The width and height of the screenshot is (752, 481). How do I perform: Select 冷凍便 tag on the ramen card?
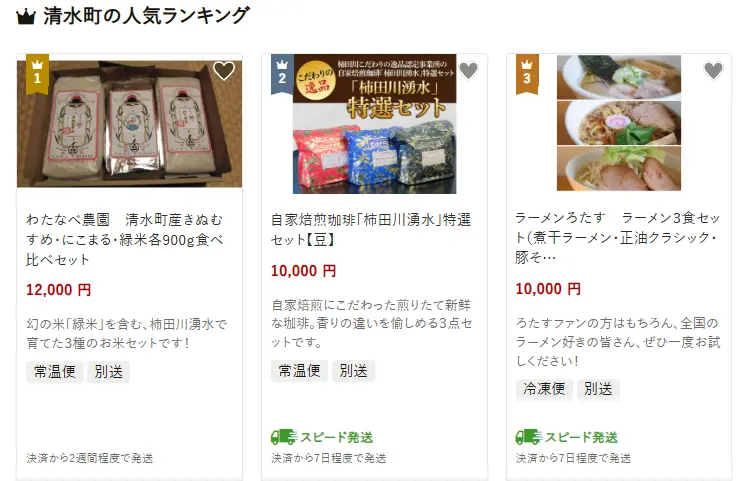(544, 389)
